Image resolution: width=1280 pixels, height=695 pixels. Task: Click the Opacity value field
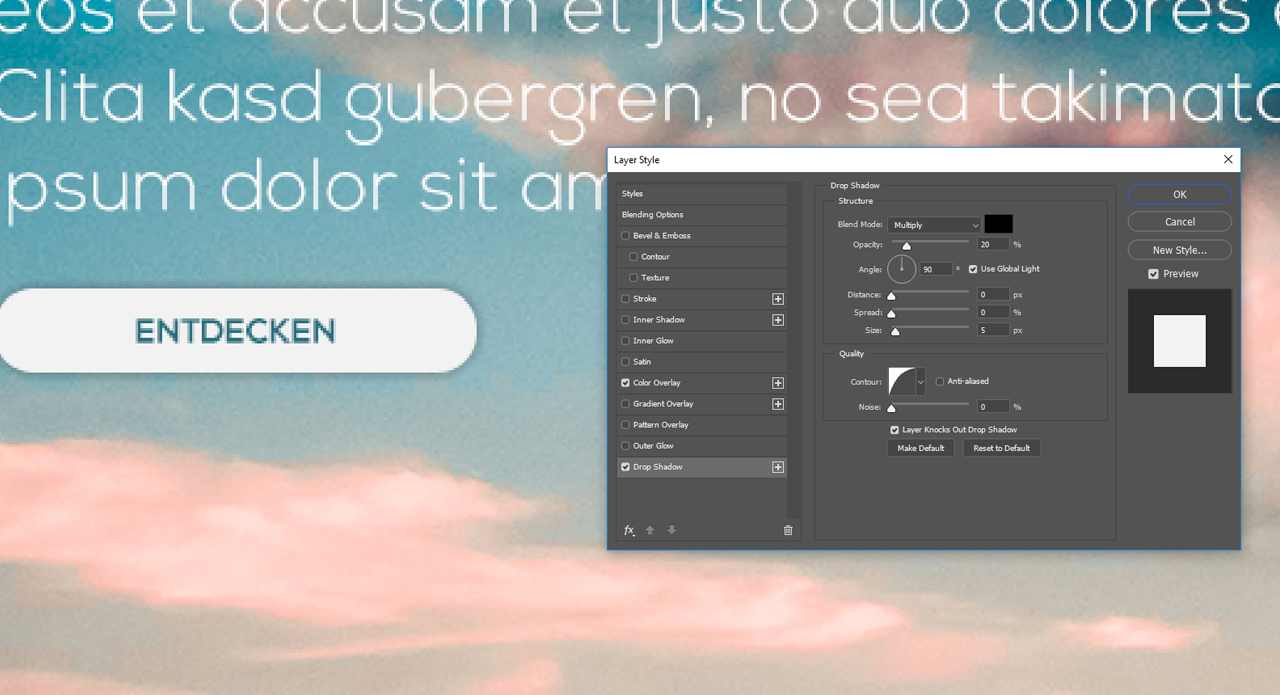(993, 245)
